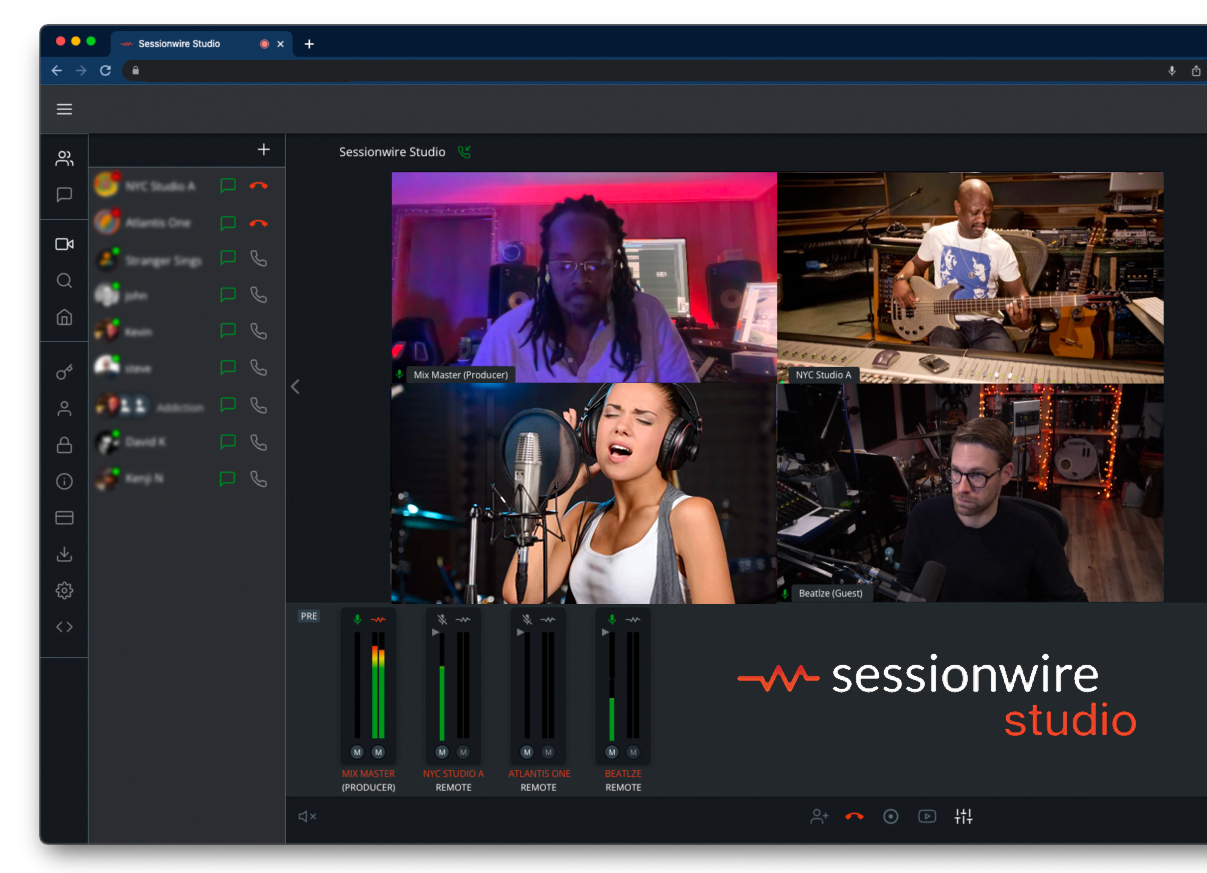Call john using the phone icon
The width and height of the screenshot is (1207, 873).
pyautogui.click(x=258, y=295)
